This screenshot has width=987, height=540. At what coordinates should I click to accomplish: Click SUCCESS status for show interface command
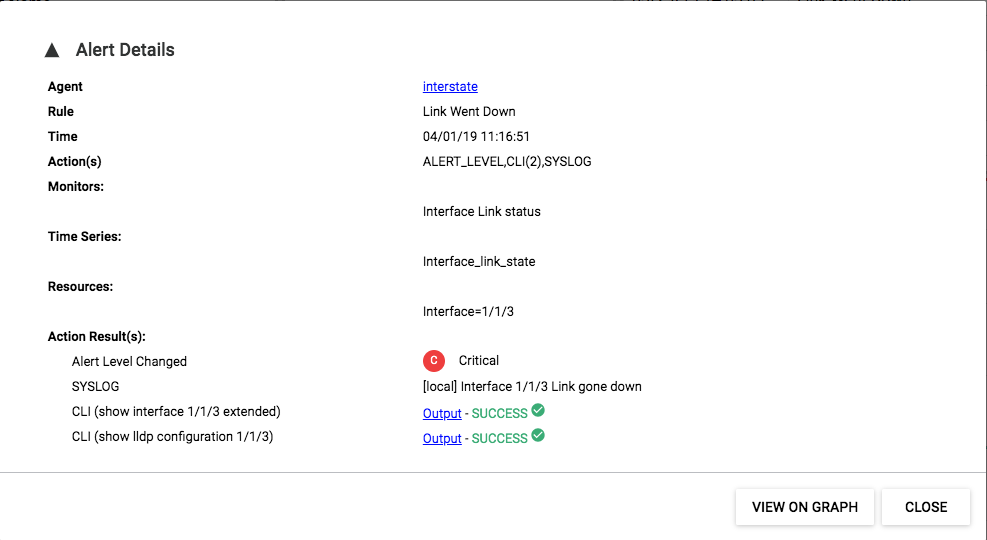point(499,413)
